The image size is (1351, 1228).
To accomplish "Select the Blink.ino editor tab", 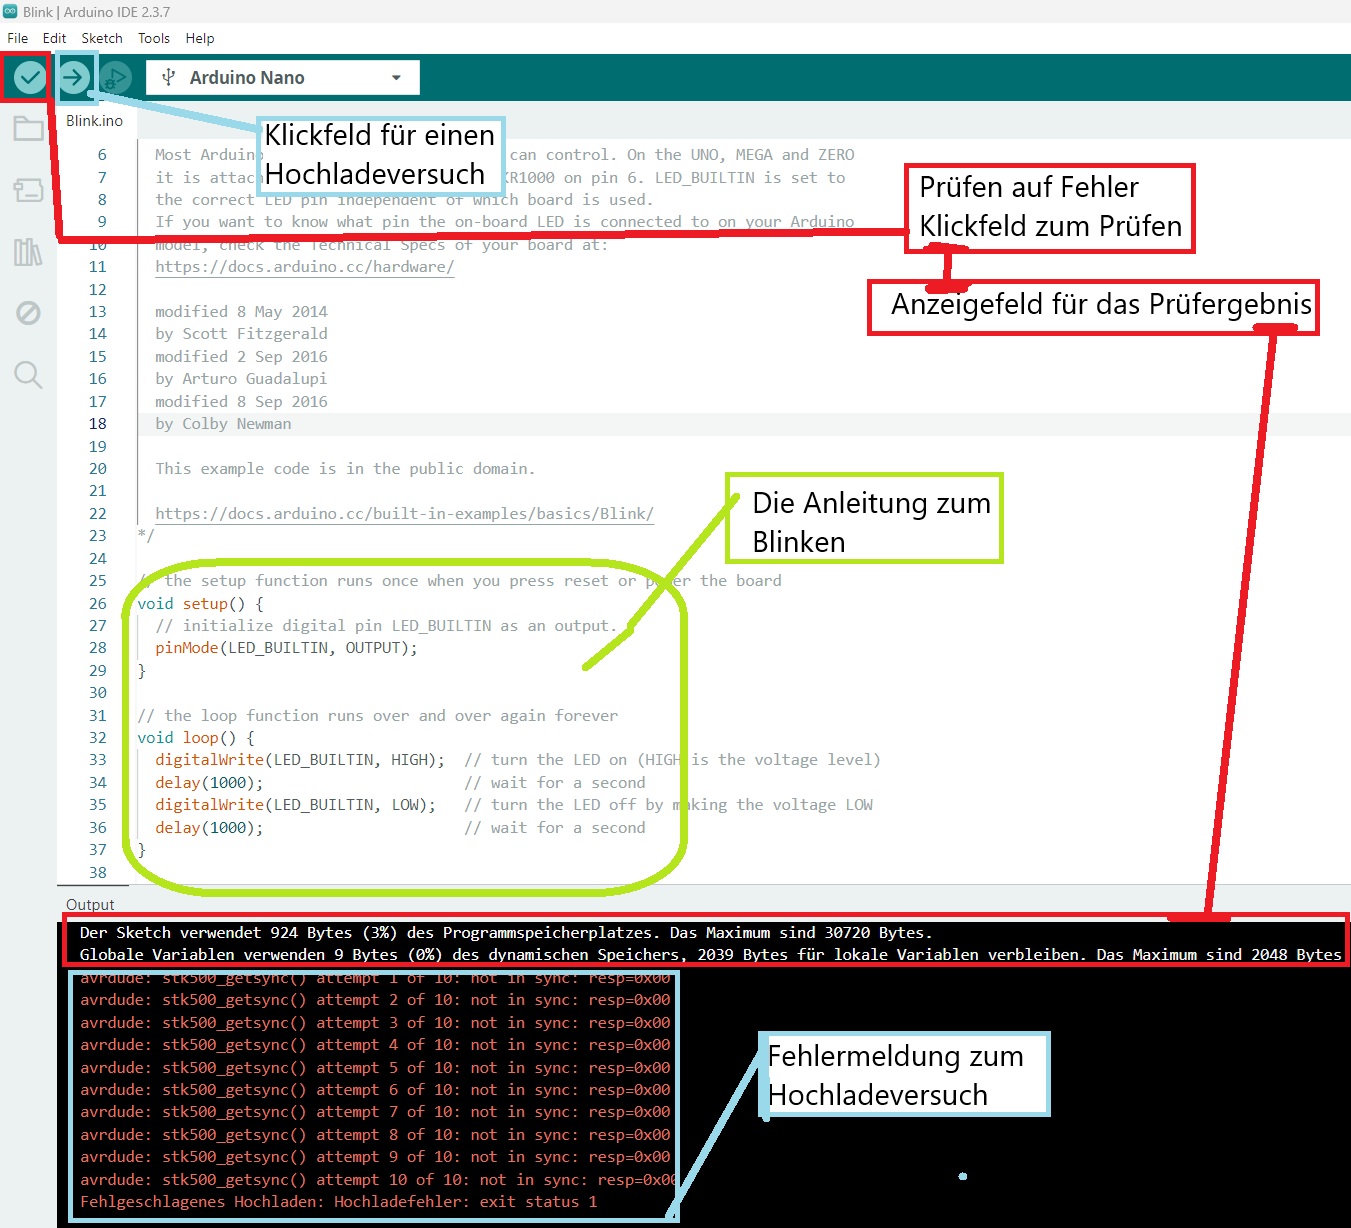I will (x=95, y=121).
